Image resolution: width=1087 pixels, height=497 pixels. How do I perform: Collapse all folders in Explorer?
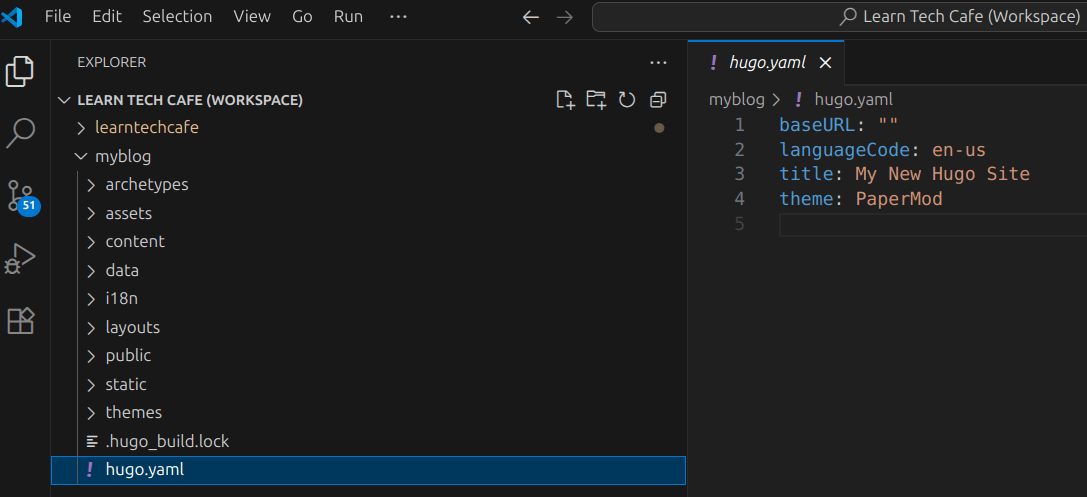(658, 101)
